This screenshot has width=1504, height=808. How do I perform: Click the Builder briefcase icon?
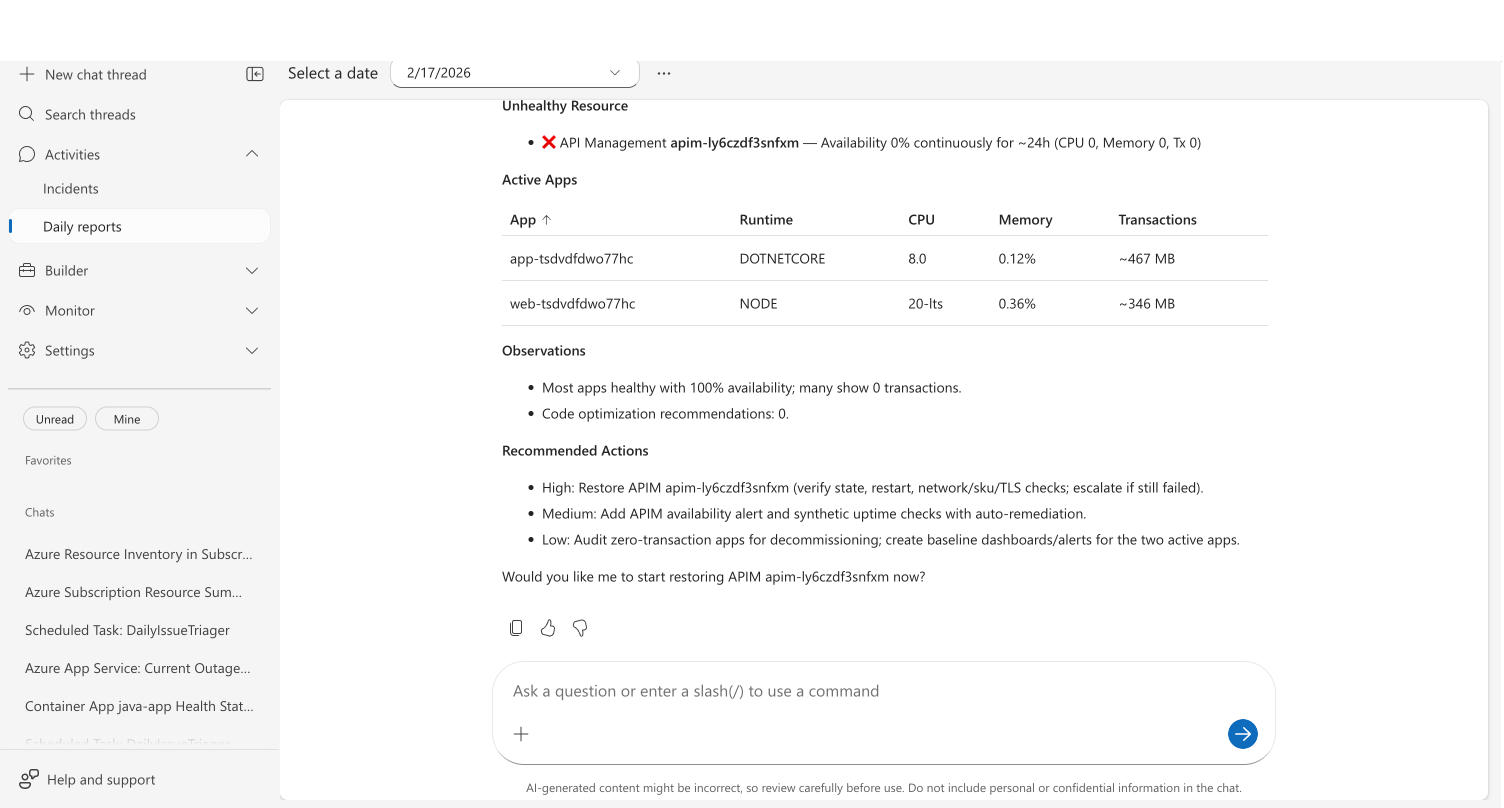coord(27,270)
